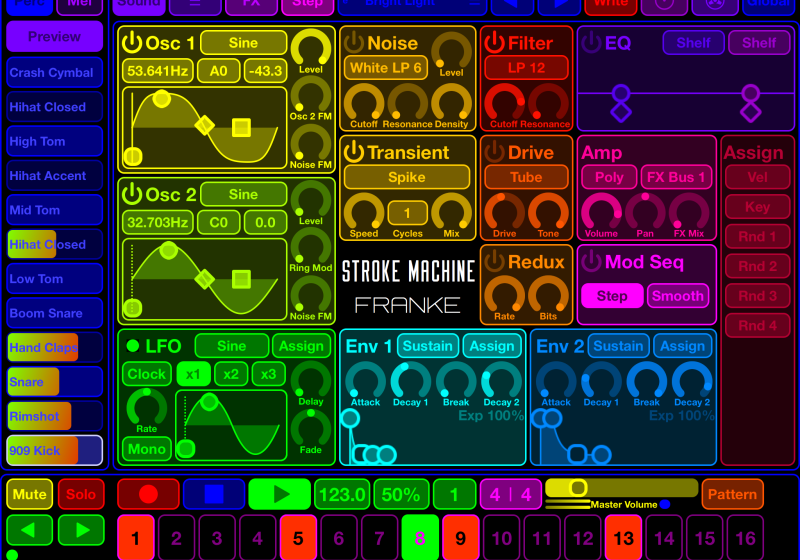This screenshot has height=560, width=800.
Task: Click the blue Stop button
Action: (x=213, y=494)
